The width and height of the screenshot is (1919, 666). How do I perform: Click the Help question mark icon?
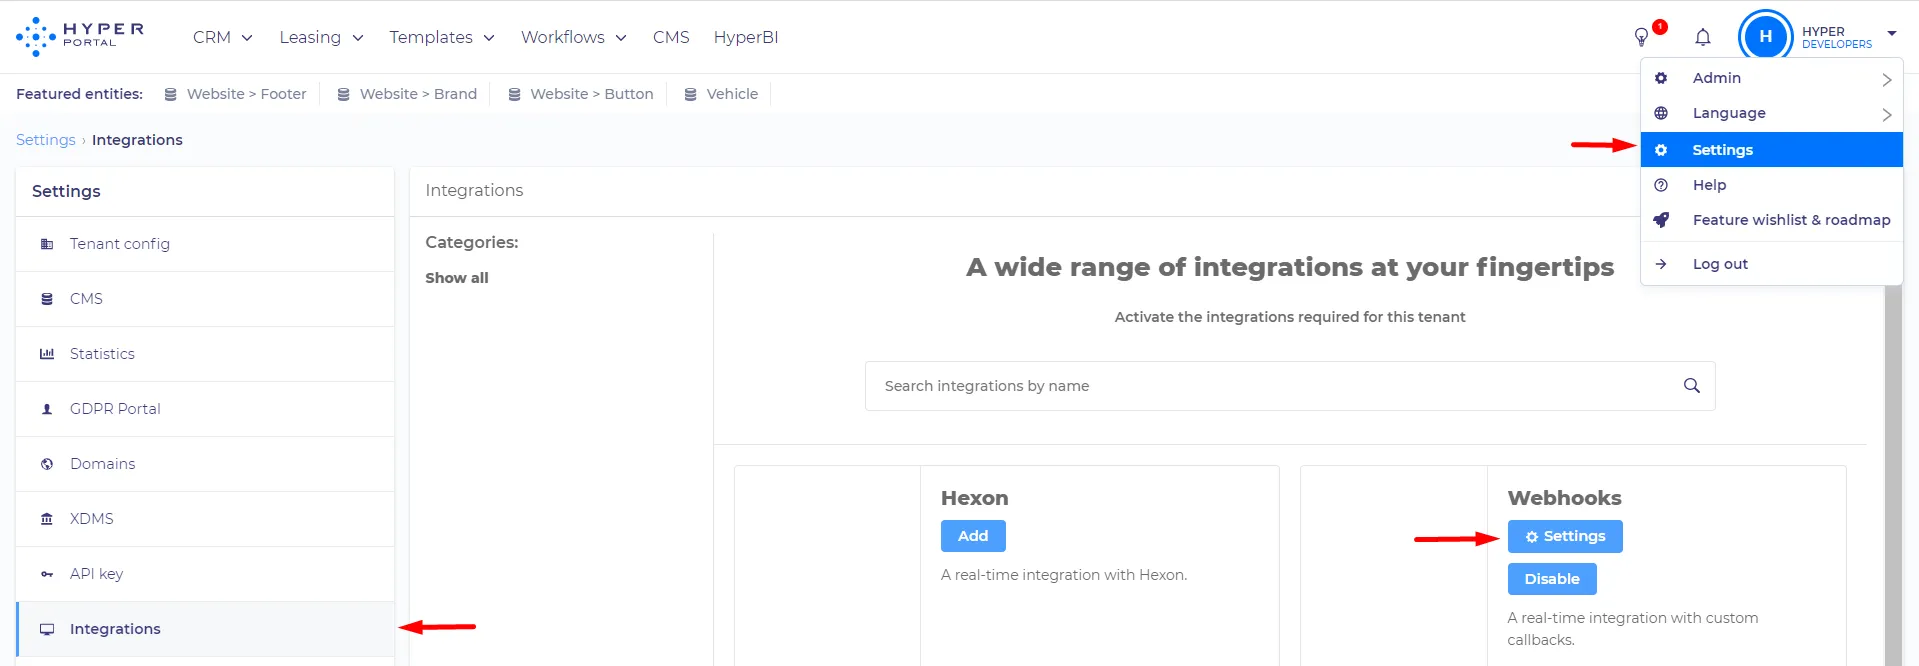(1661, 185)
